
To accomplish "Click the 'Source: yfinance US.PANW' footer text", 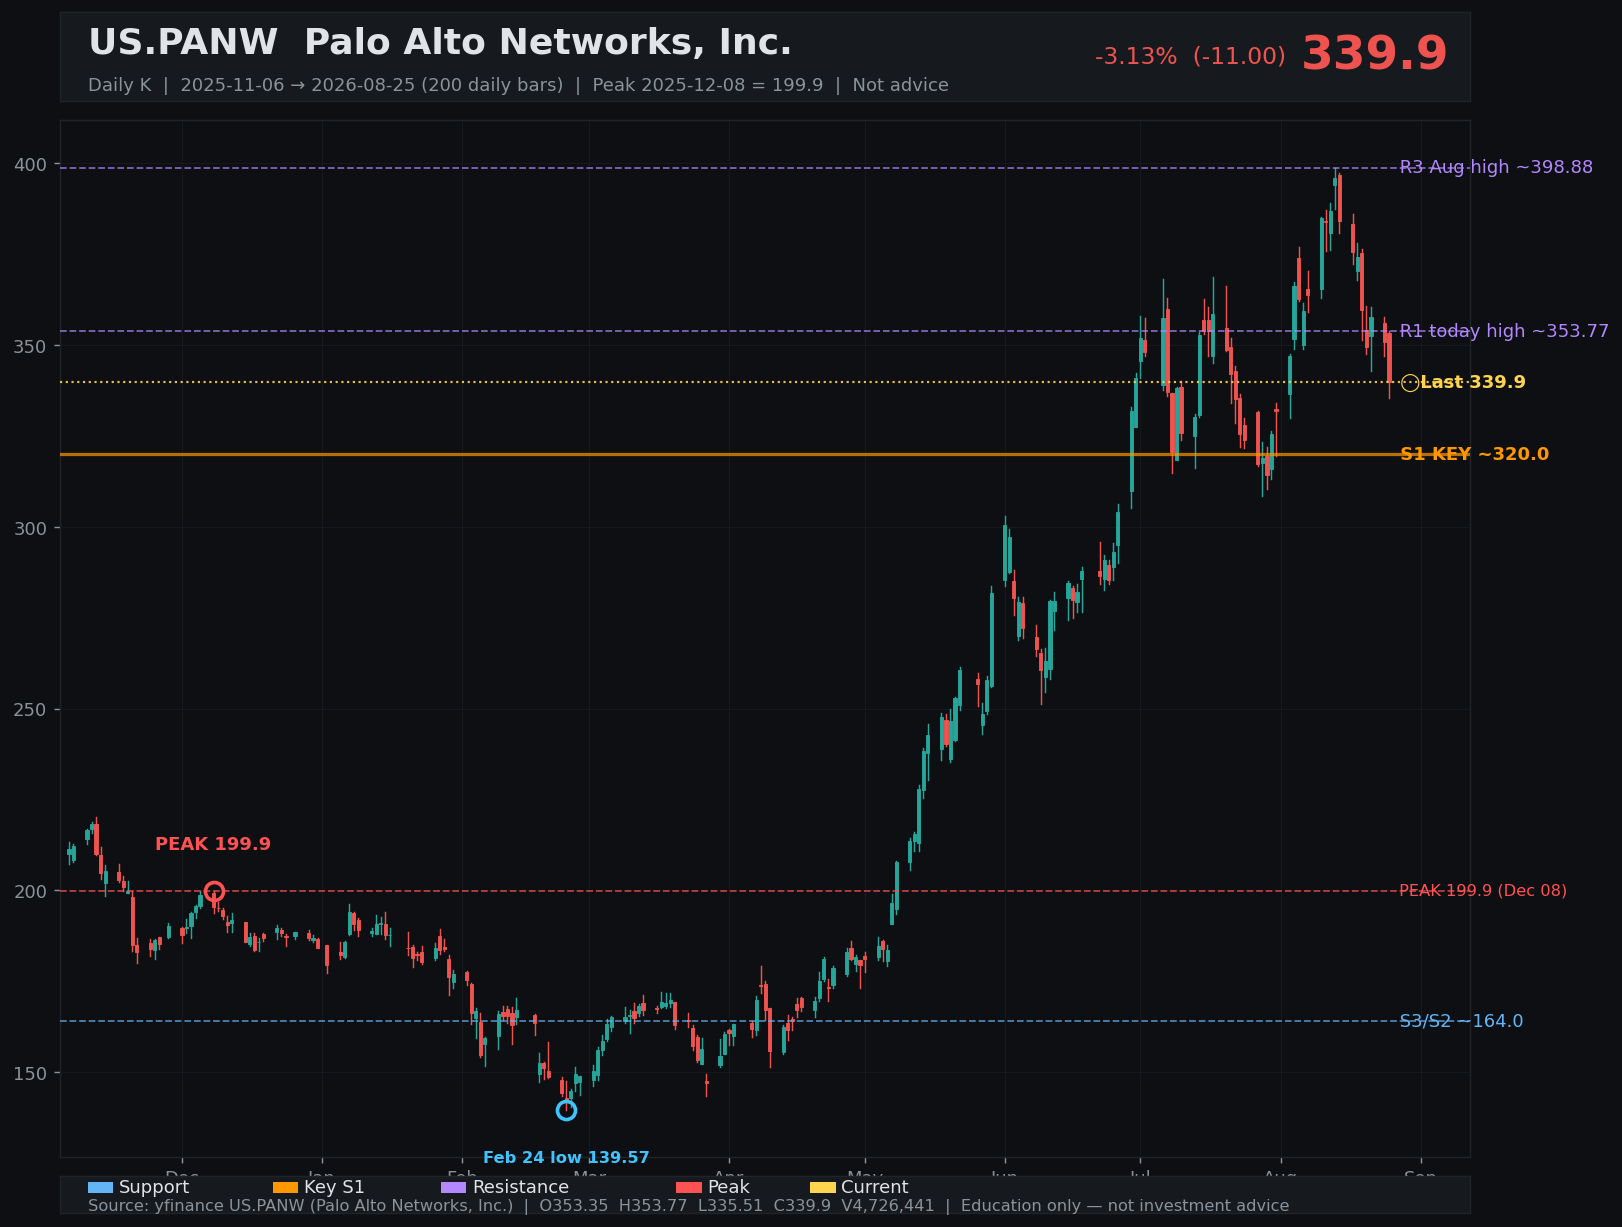I will (689, 1206).
